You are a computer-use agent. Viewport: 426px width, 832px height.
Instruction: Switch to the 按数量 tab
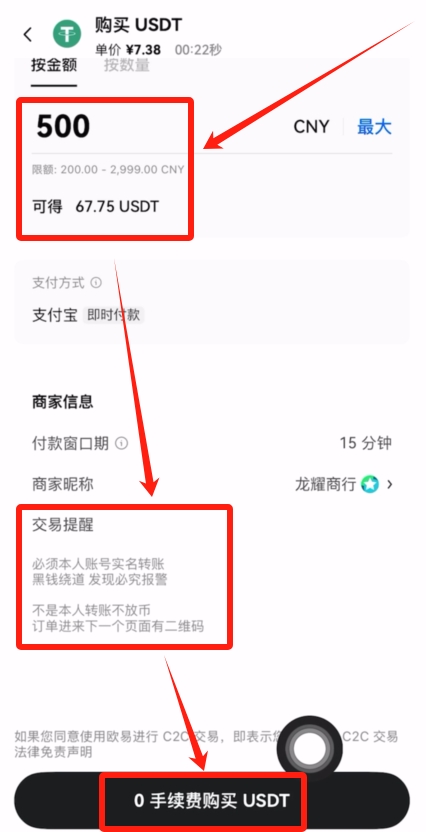click(127, 65)
